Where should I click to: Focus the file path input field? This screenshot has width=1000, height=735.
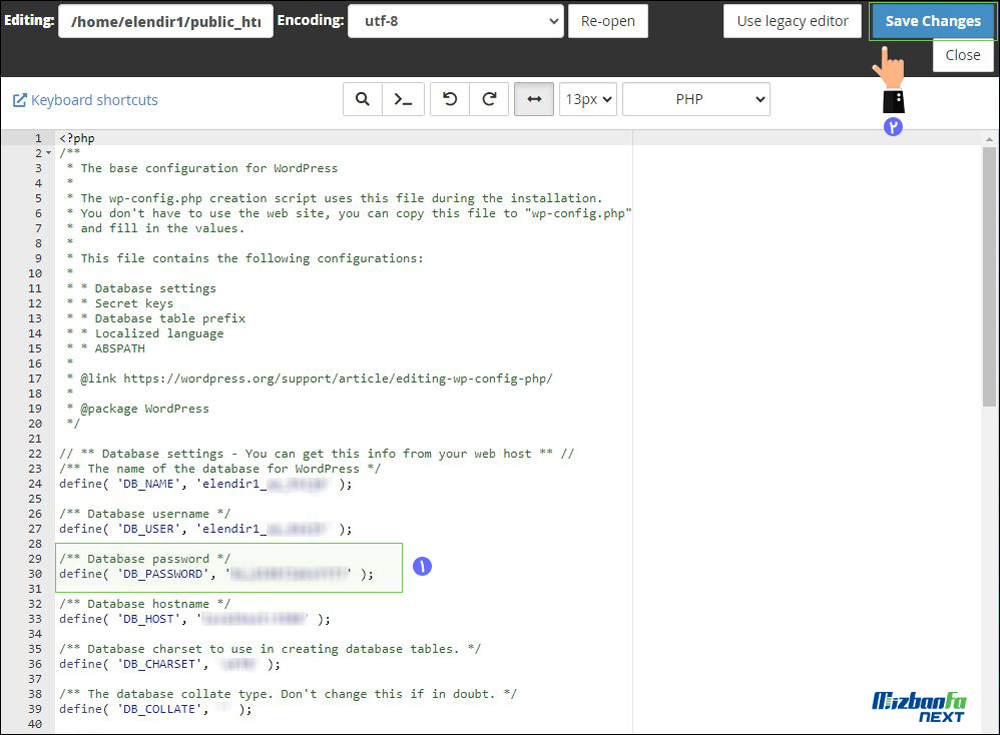166,21
